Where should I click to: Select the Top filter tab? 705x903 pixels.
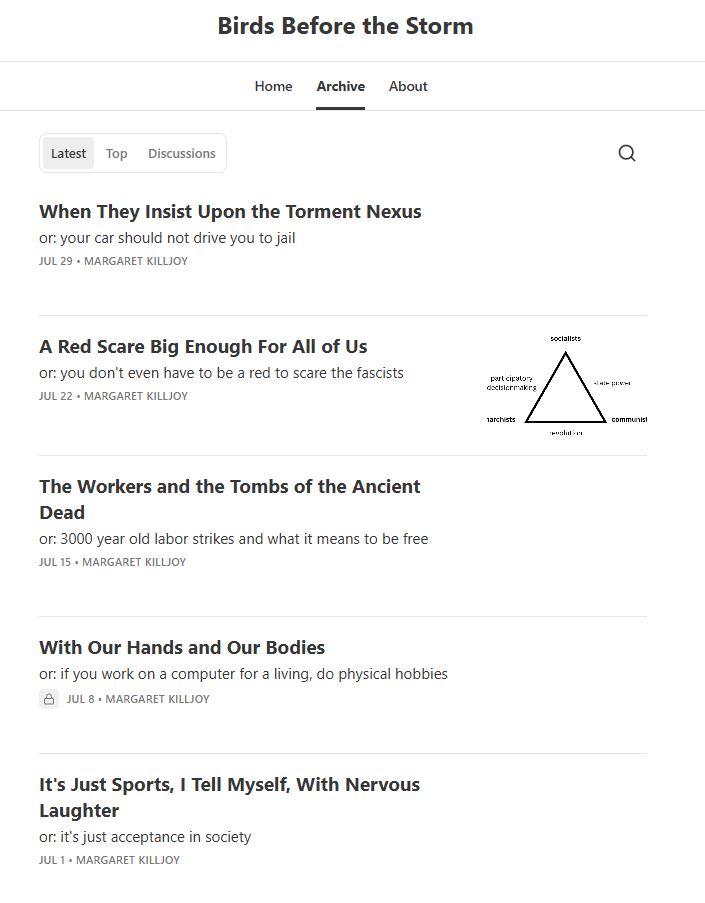point(116,153)
